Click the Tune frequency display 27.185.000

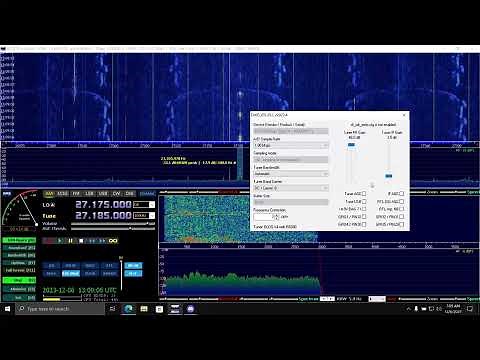103,216
